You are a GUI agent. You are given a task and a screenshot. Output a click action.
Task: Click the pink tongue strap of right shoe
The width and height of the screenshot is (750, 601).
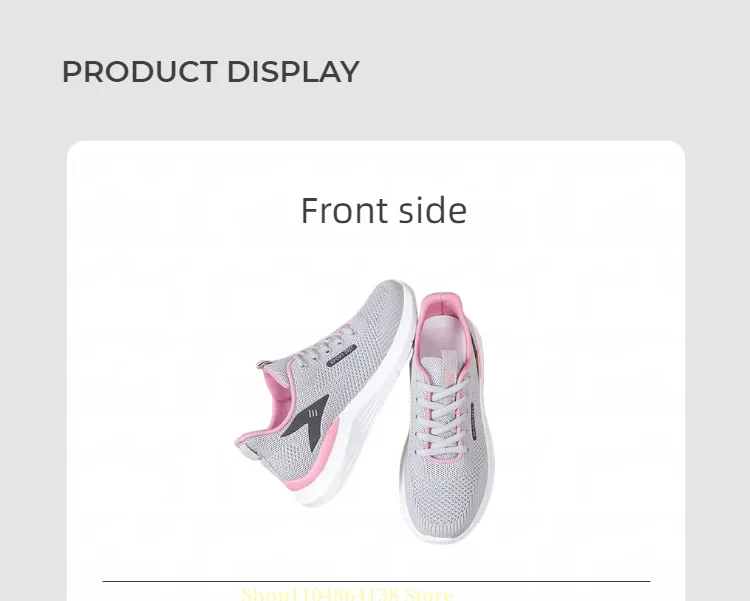click(448, 368)
